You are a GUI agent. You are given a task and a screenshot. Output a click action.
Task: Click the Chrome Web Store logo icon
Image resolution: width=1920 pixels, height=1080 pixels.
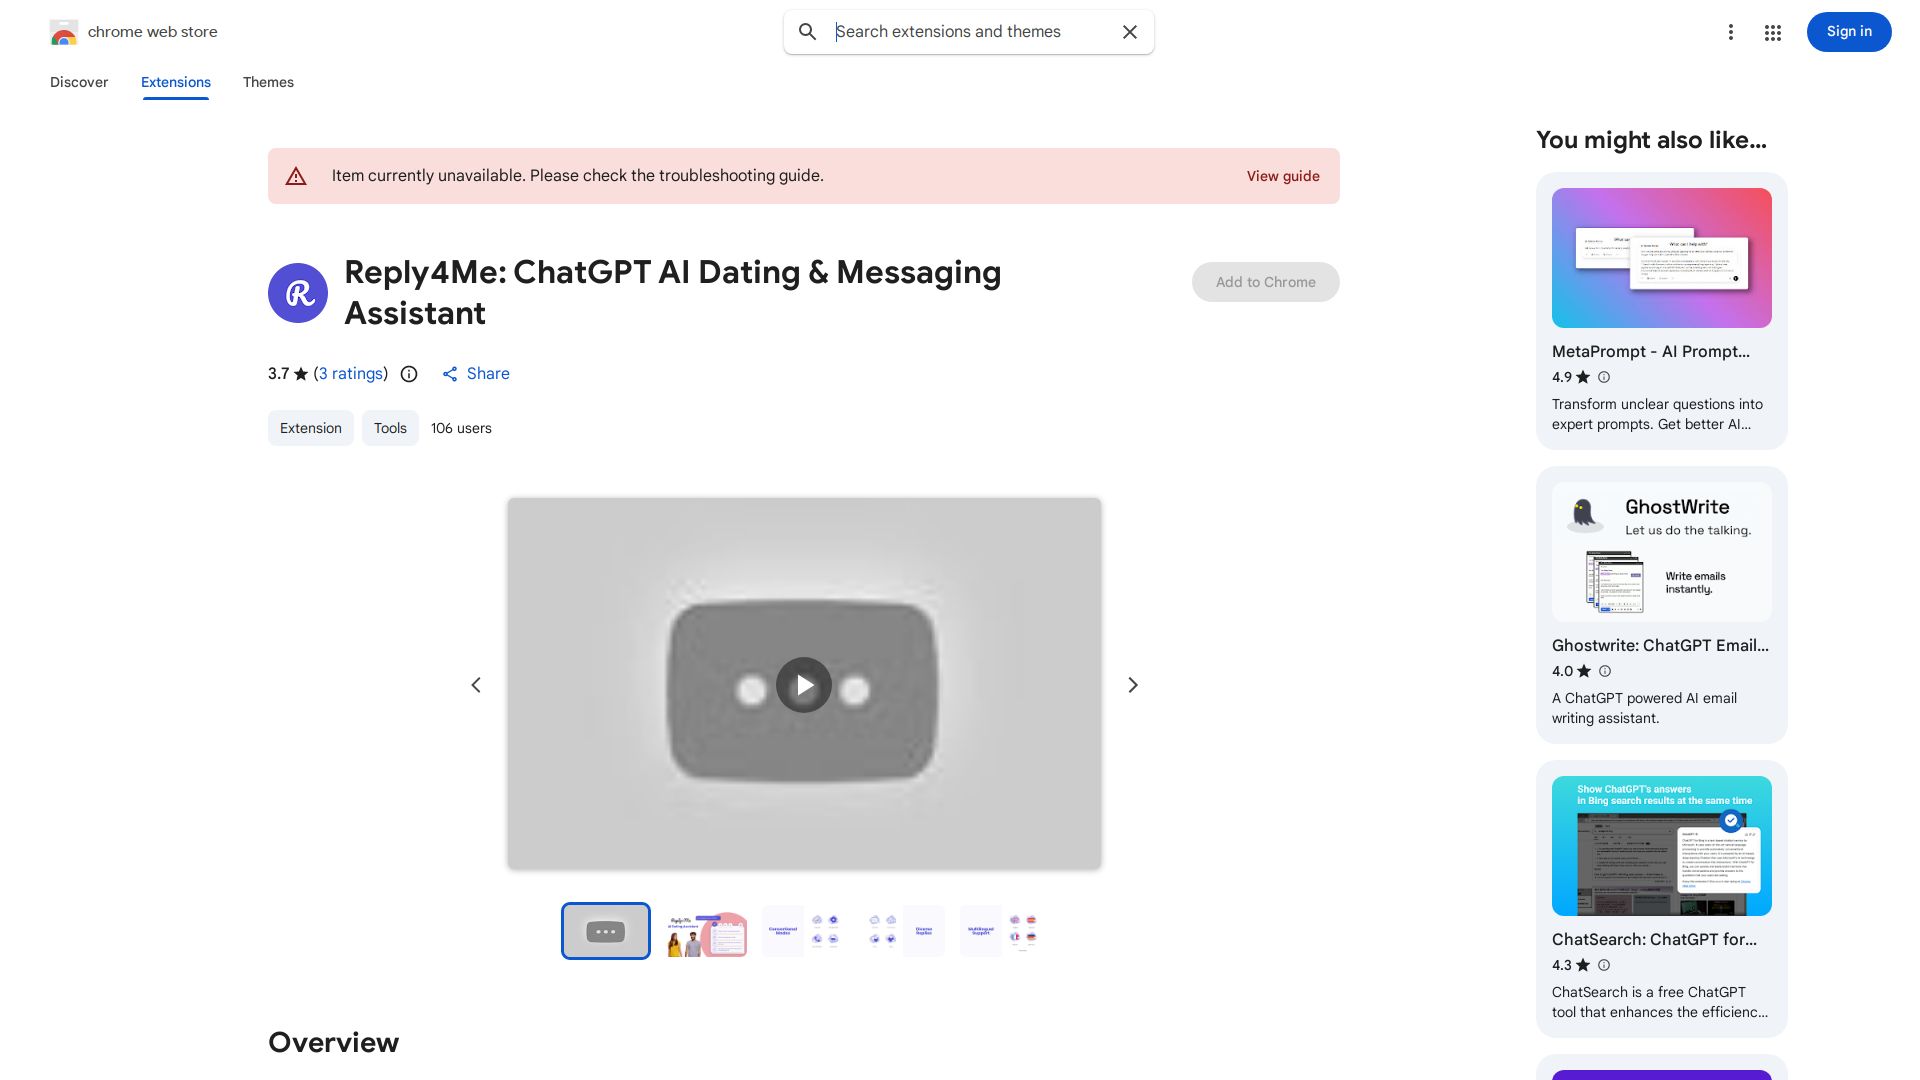click(x=63, y=32)
